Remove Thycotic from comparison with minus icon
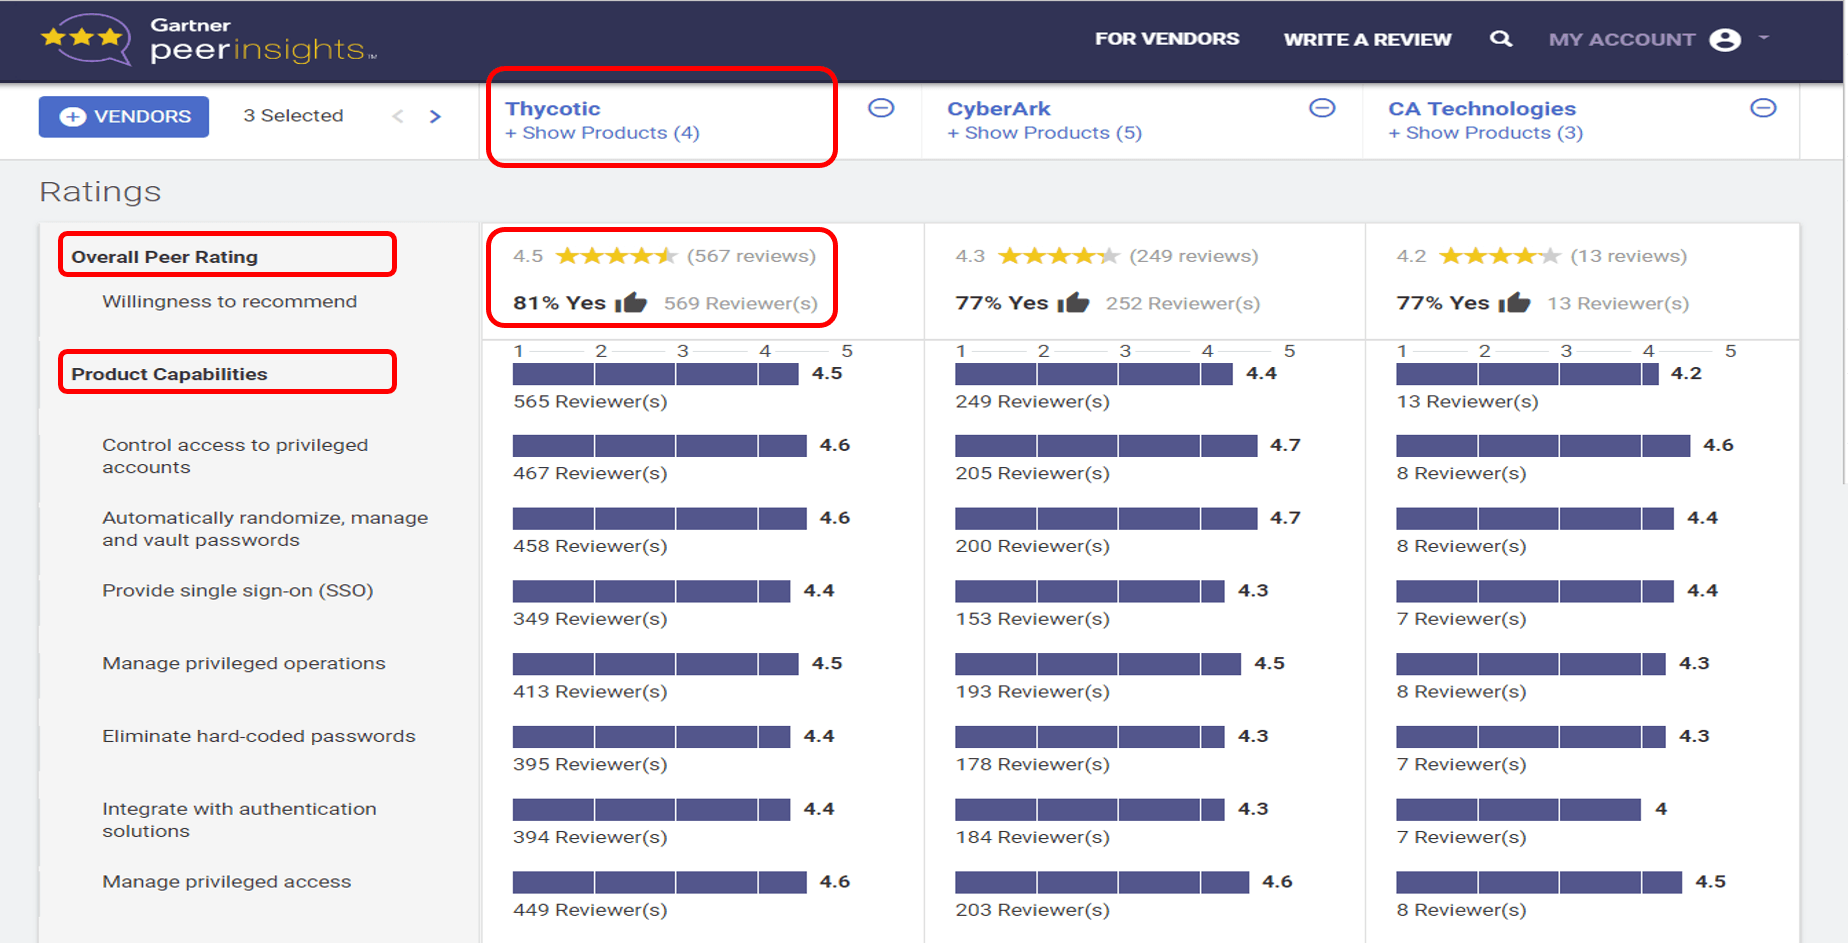Image resolution: width=1848 pixels, height=943 pixels. pyautogui.click(x=881, y=108)
